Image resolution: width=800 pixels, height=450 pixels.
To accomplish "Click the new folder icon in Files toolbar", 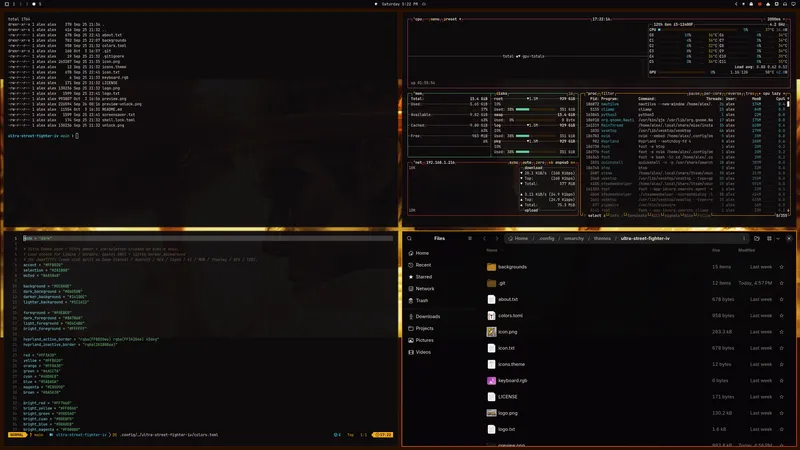I will (x=757, y=238).
